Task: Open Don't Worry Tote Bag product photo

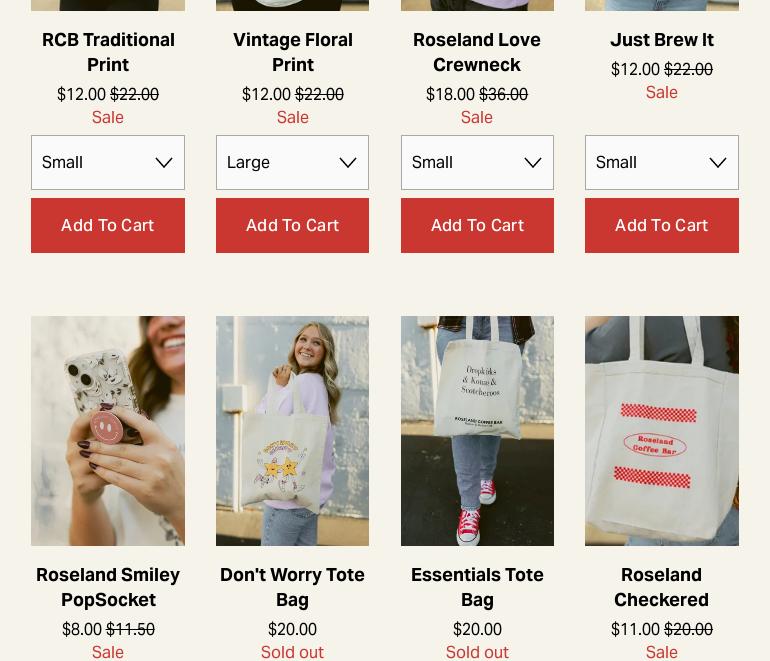Action: [x=292, y=431]
